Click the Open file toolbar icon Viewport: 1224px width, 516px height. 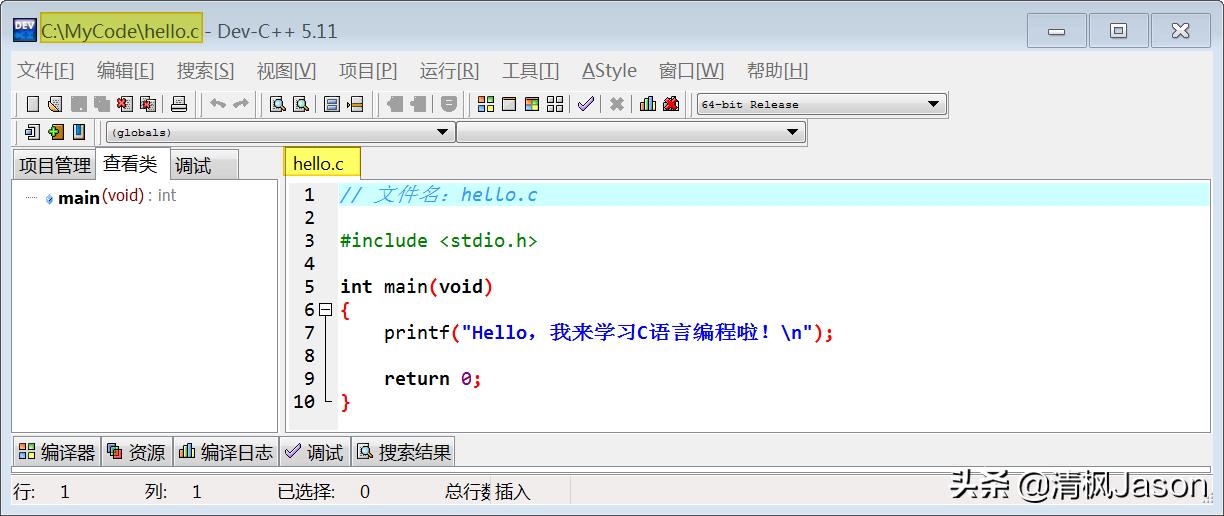click(x=55, y=104)
